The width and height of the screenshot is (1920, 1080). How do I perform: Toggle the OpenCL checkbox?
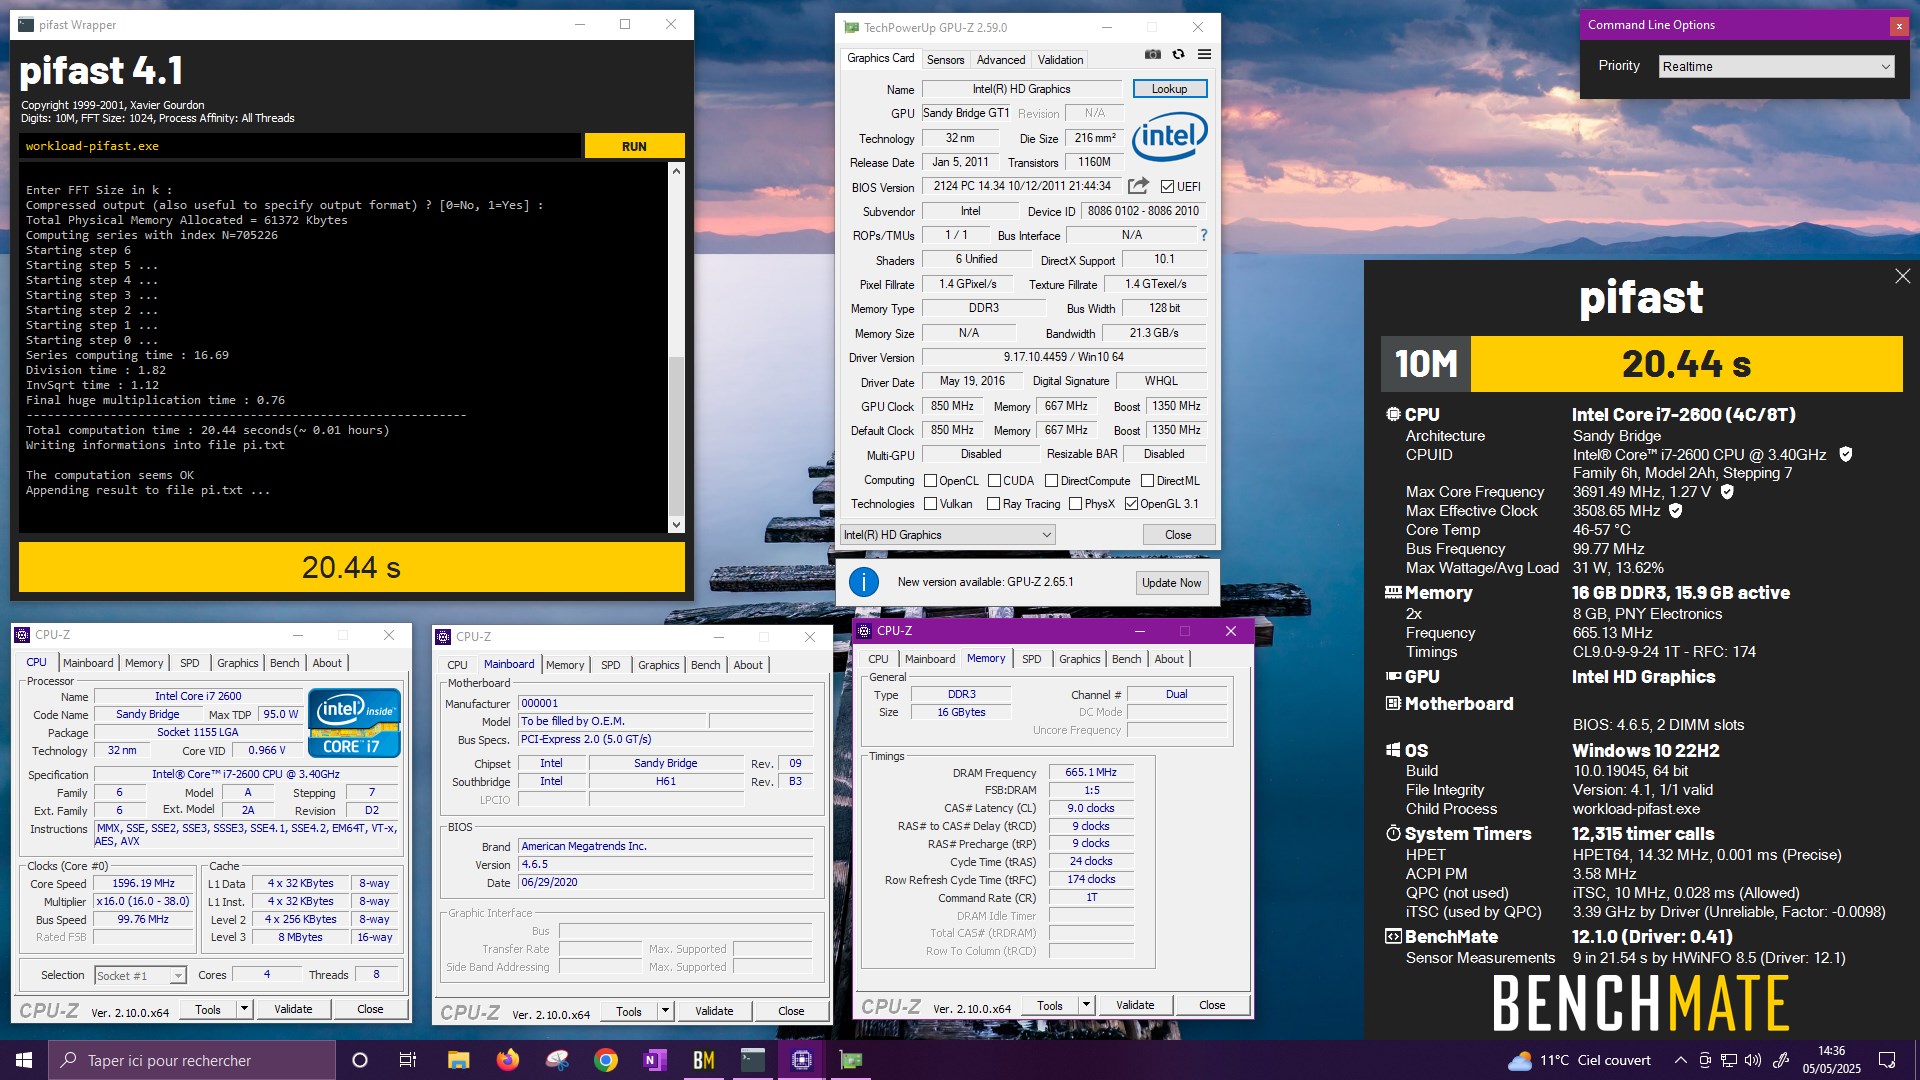point(930,481)
